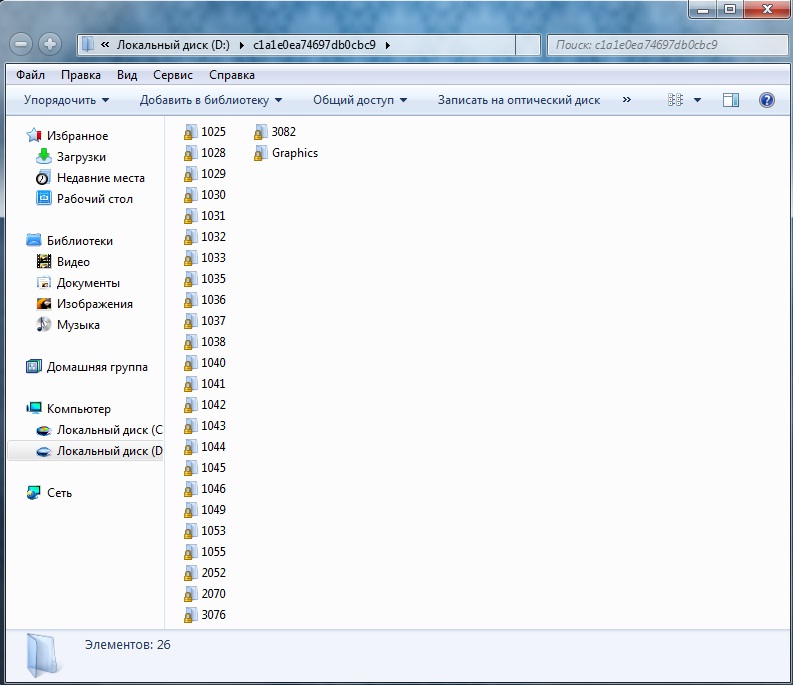Click the Музыка note icon
This screenshot has width=793, height=685.
coord(43,324)
